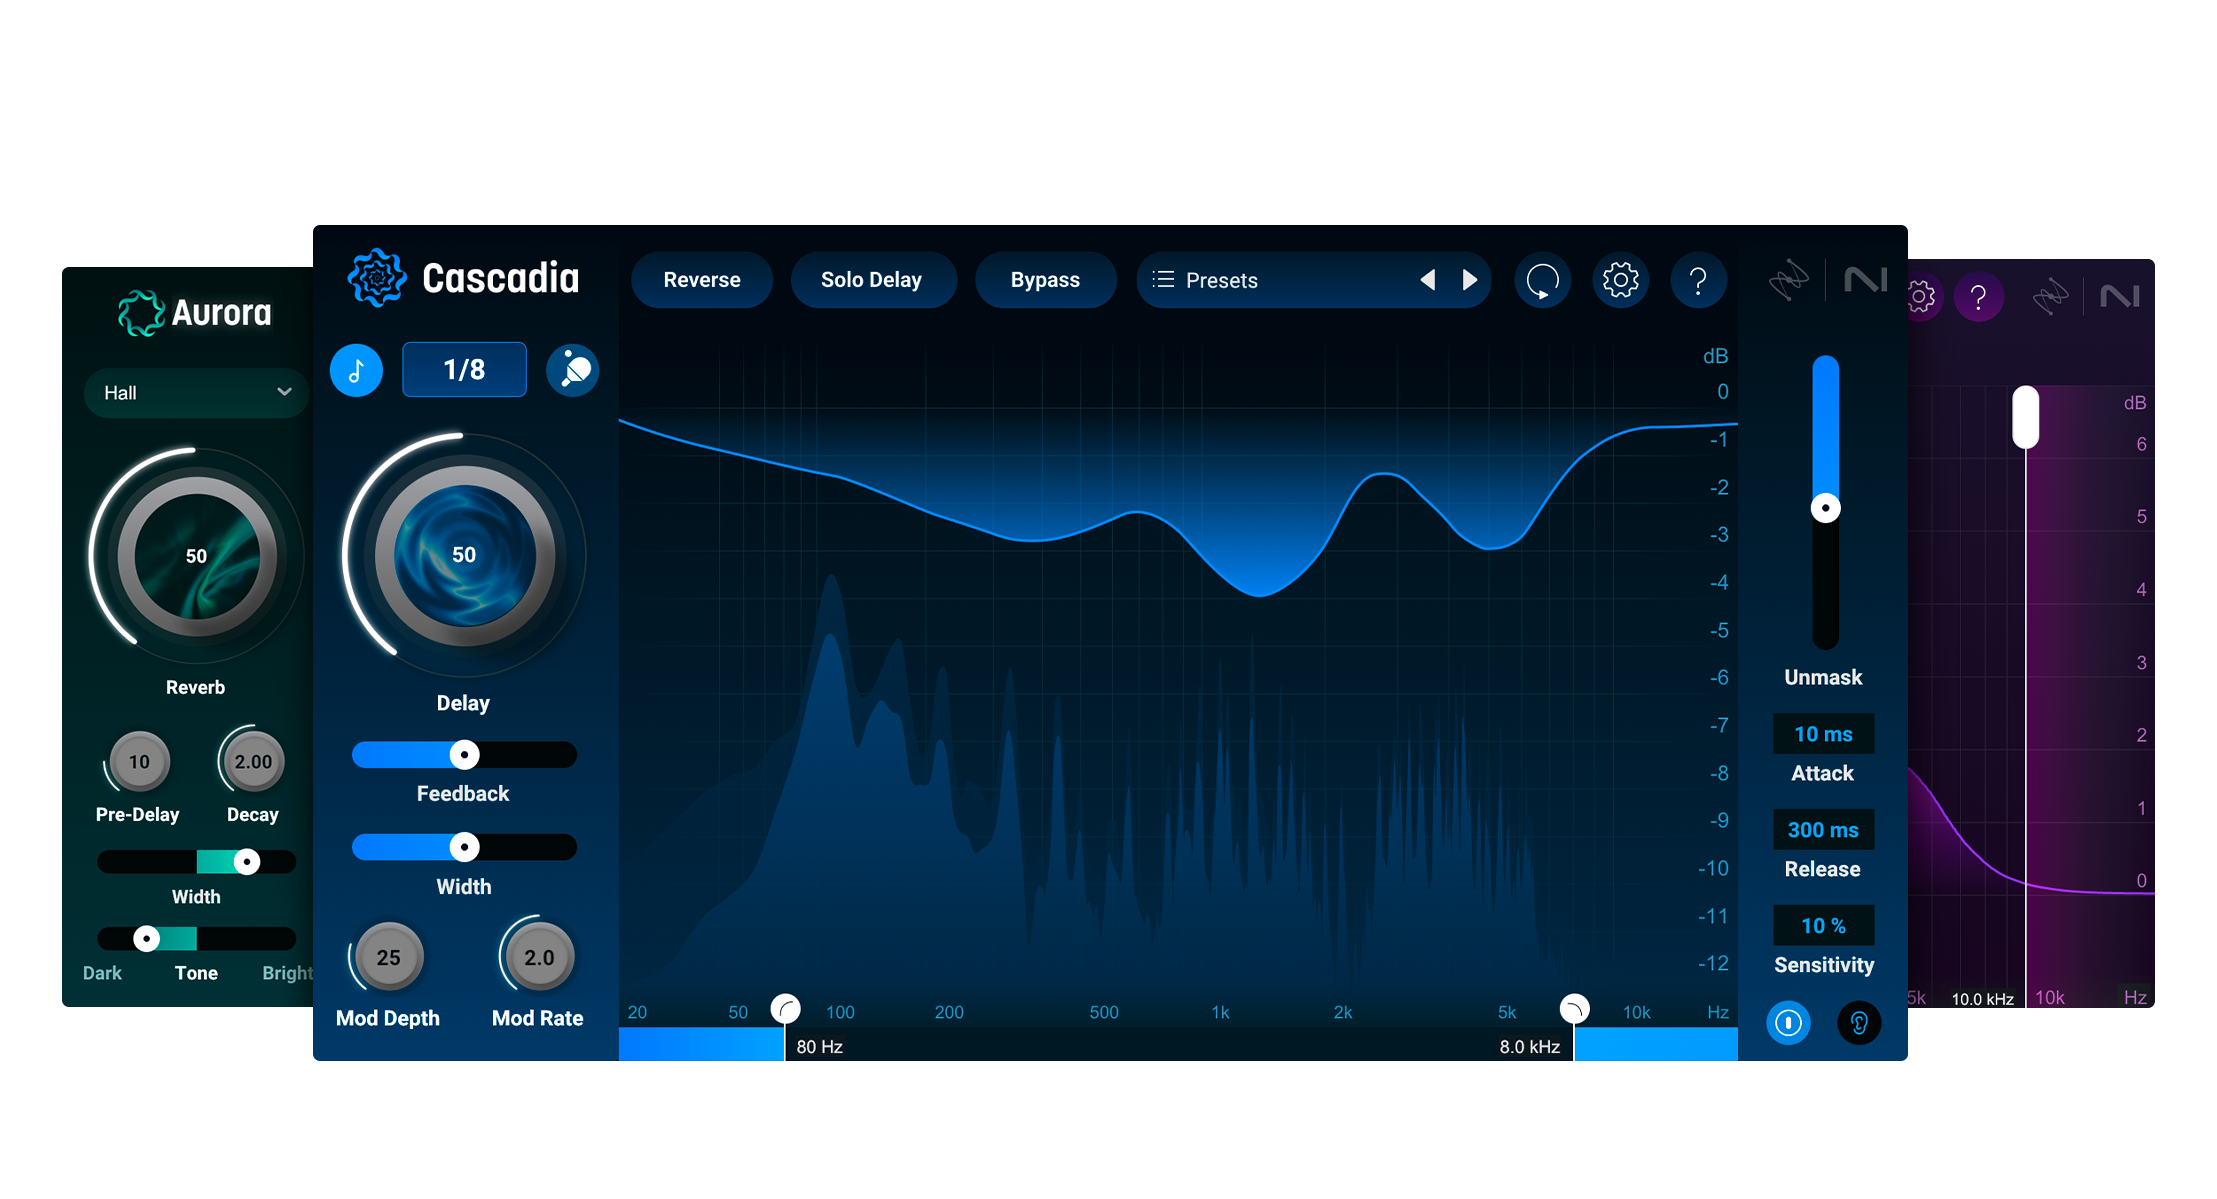
Task: Click the Native Instruments logo in the purple plugin
Action: [x=2119, y=296]
